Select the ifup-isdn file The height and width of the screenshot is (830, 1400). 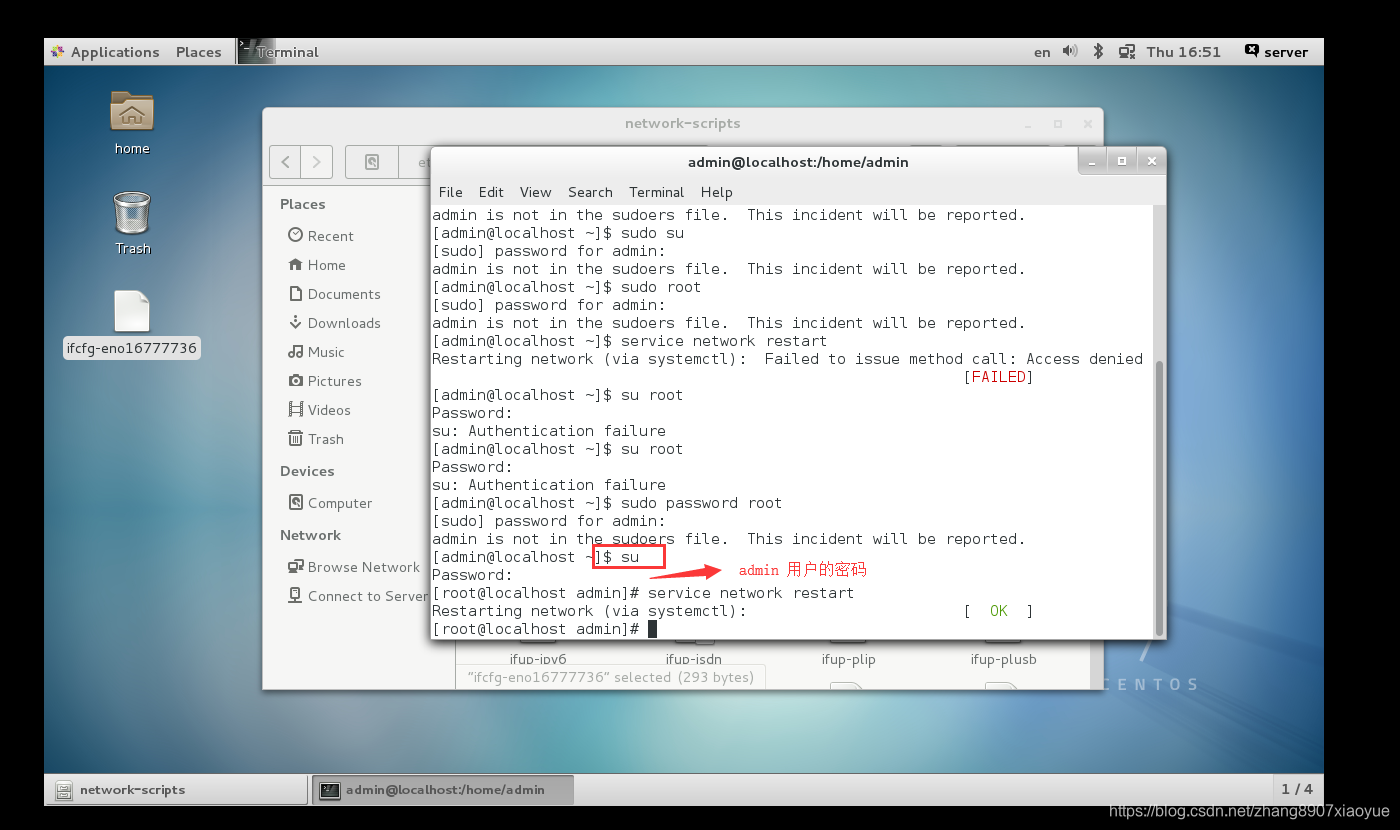pos(694,659)
